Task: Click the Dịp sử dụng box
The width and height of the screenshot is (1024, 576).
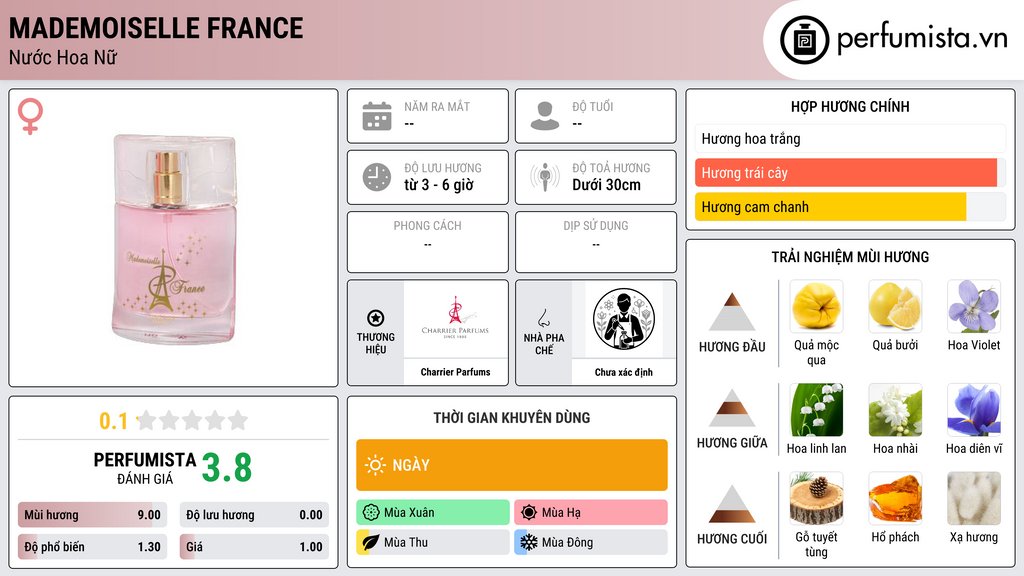Action: [x=596, y=242]
